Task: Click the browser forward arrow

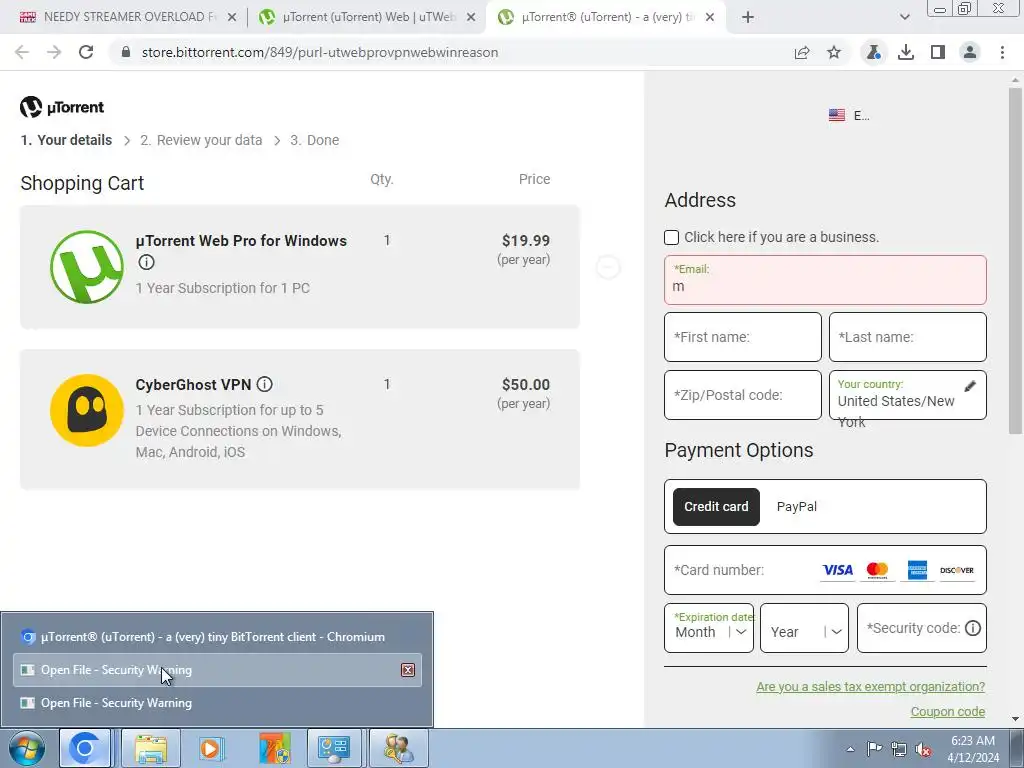Action: [x=54, y=52]
